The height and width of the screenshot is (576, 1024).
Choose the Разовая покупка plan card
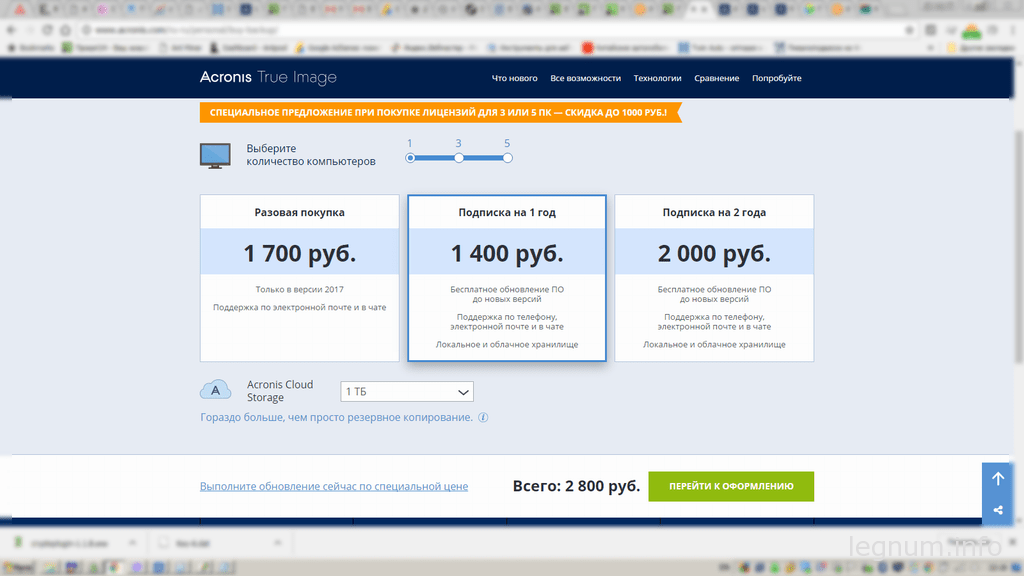300,278
